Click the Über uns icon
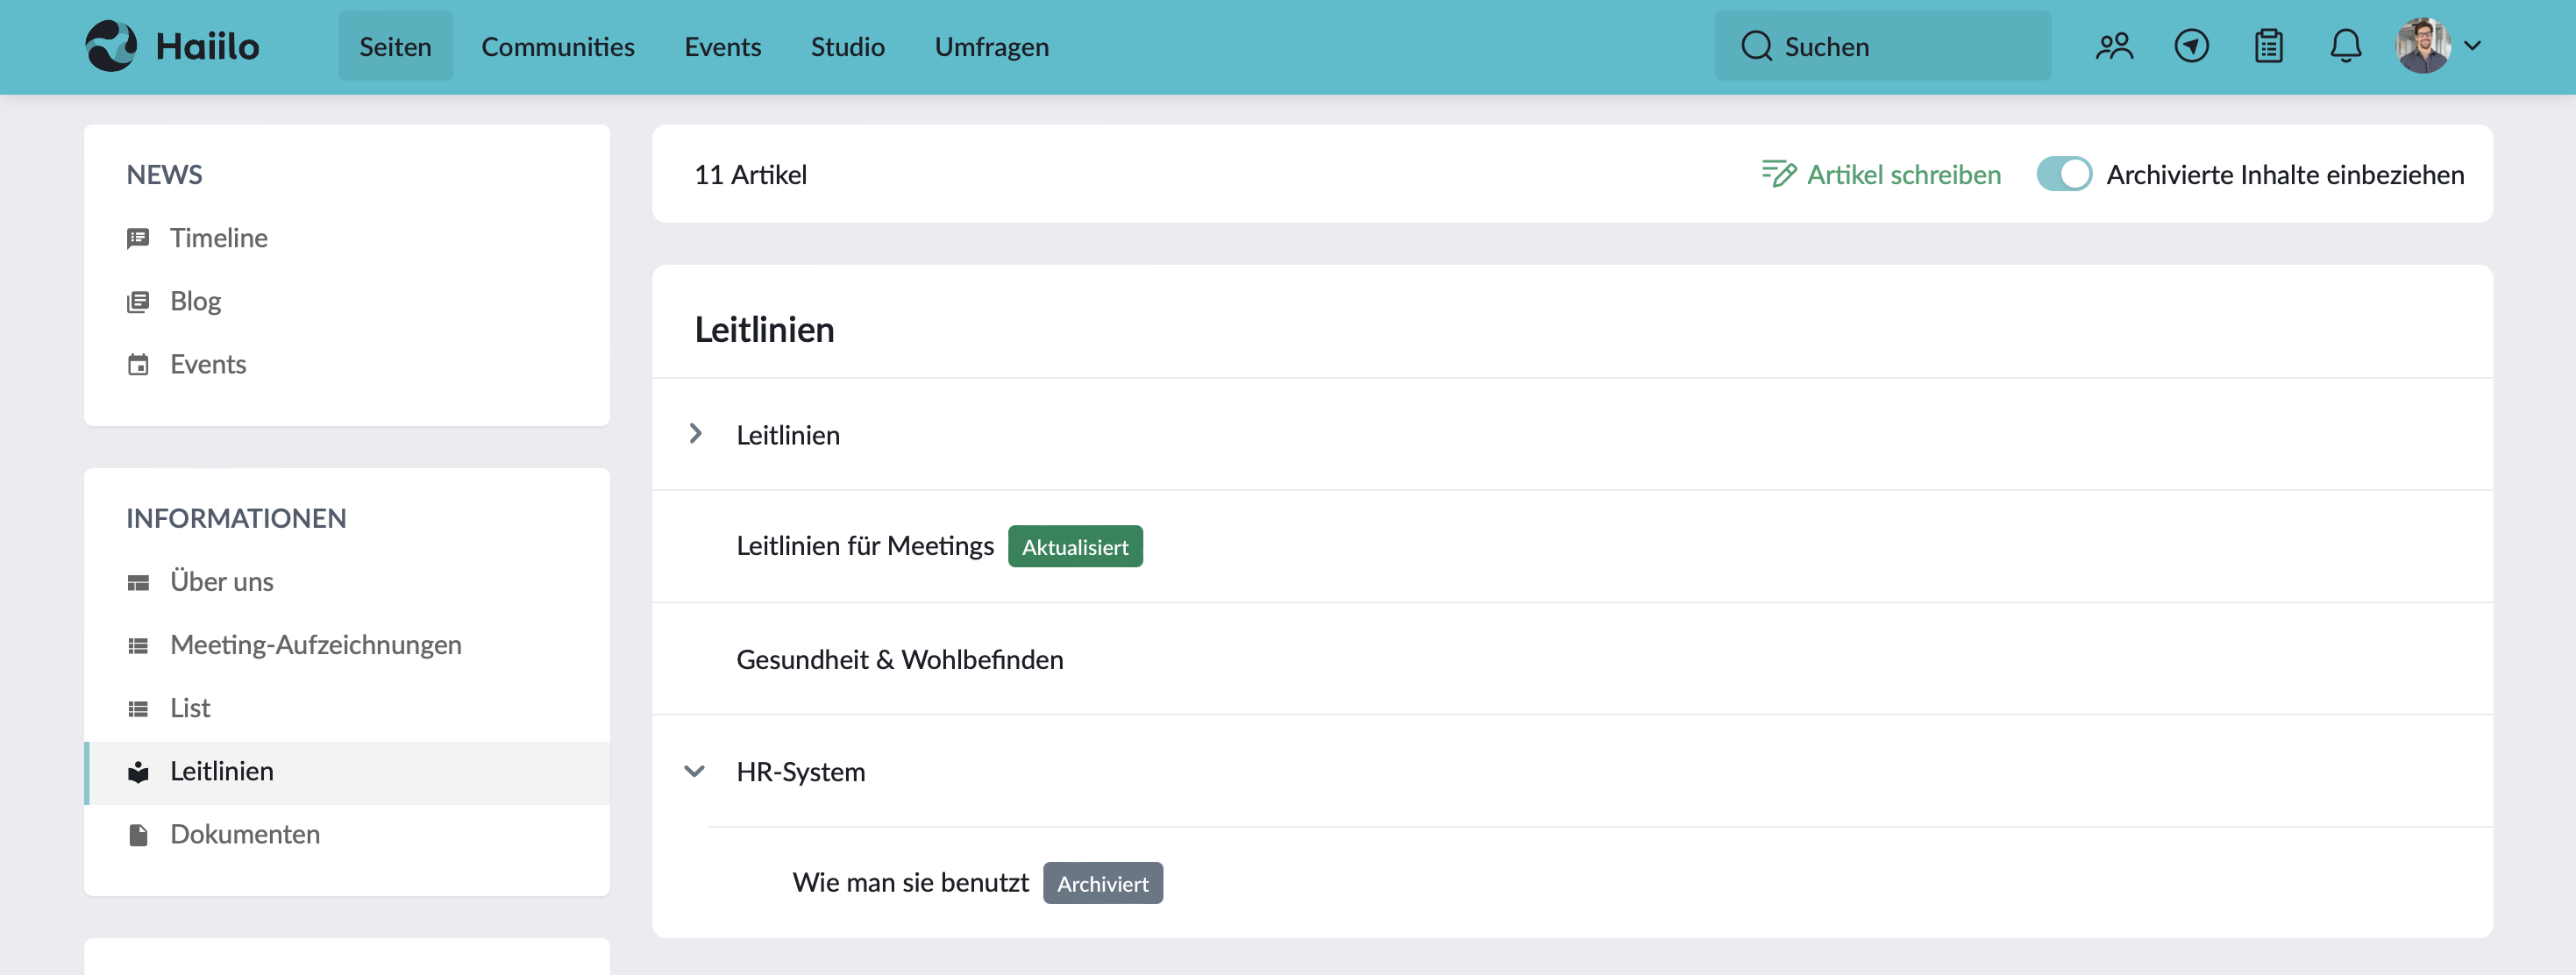 (x=138, y=582)
